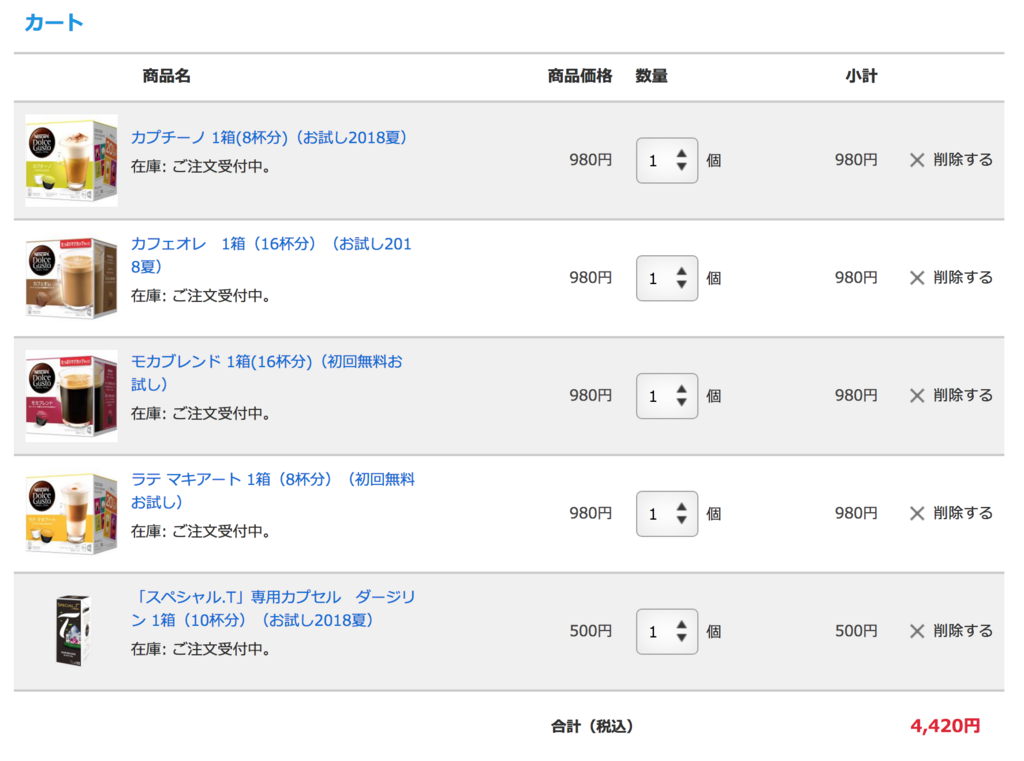Open カプチーノ 1箱(8杯分) product link

269,138
